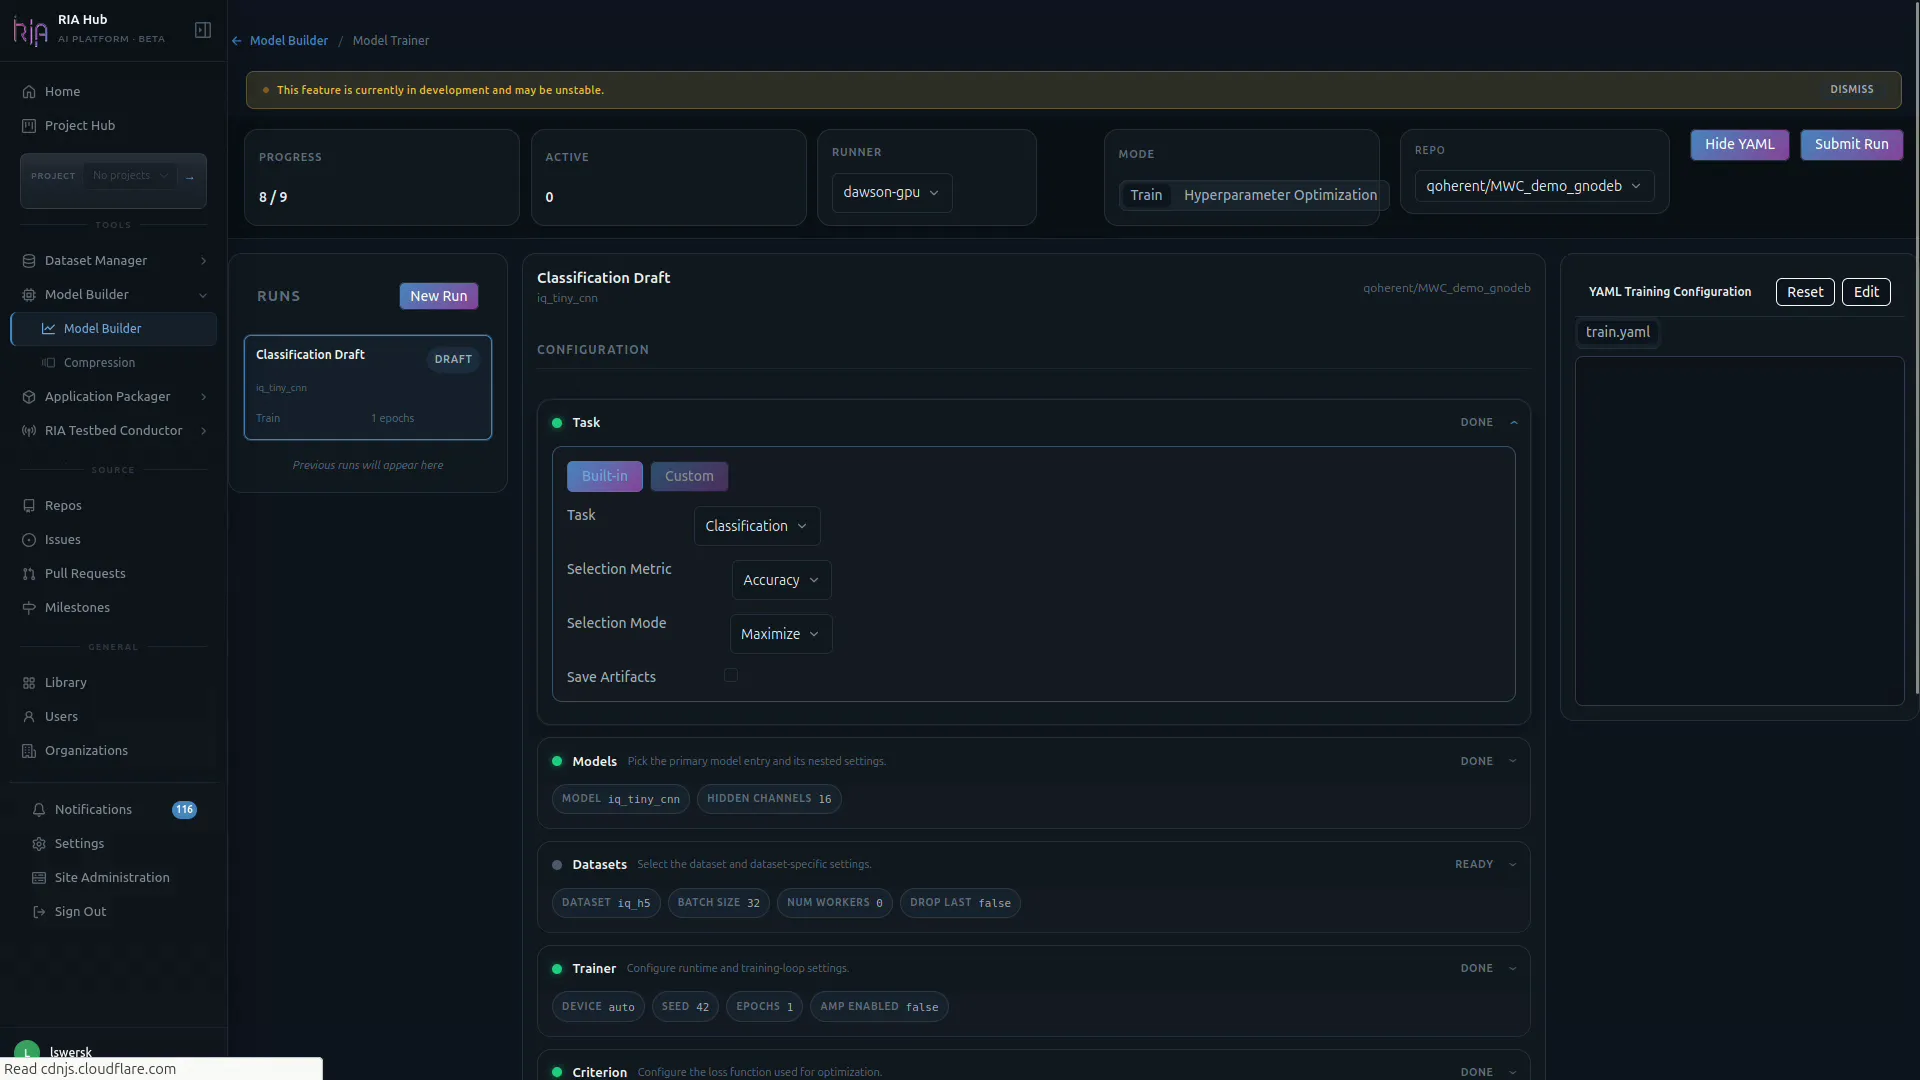Dismiss the development warning banner
Viewport: 1920px width, 1080px height.
point(1851,90)
